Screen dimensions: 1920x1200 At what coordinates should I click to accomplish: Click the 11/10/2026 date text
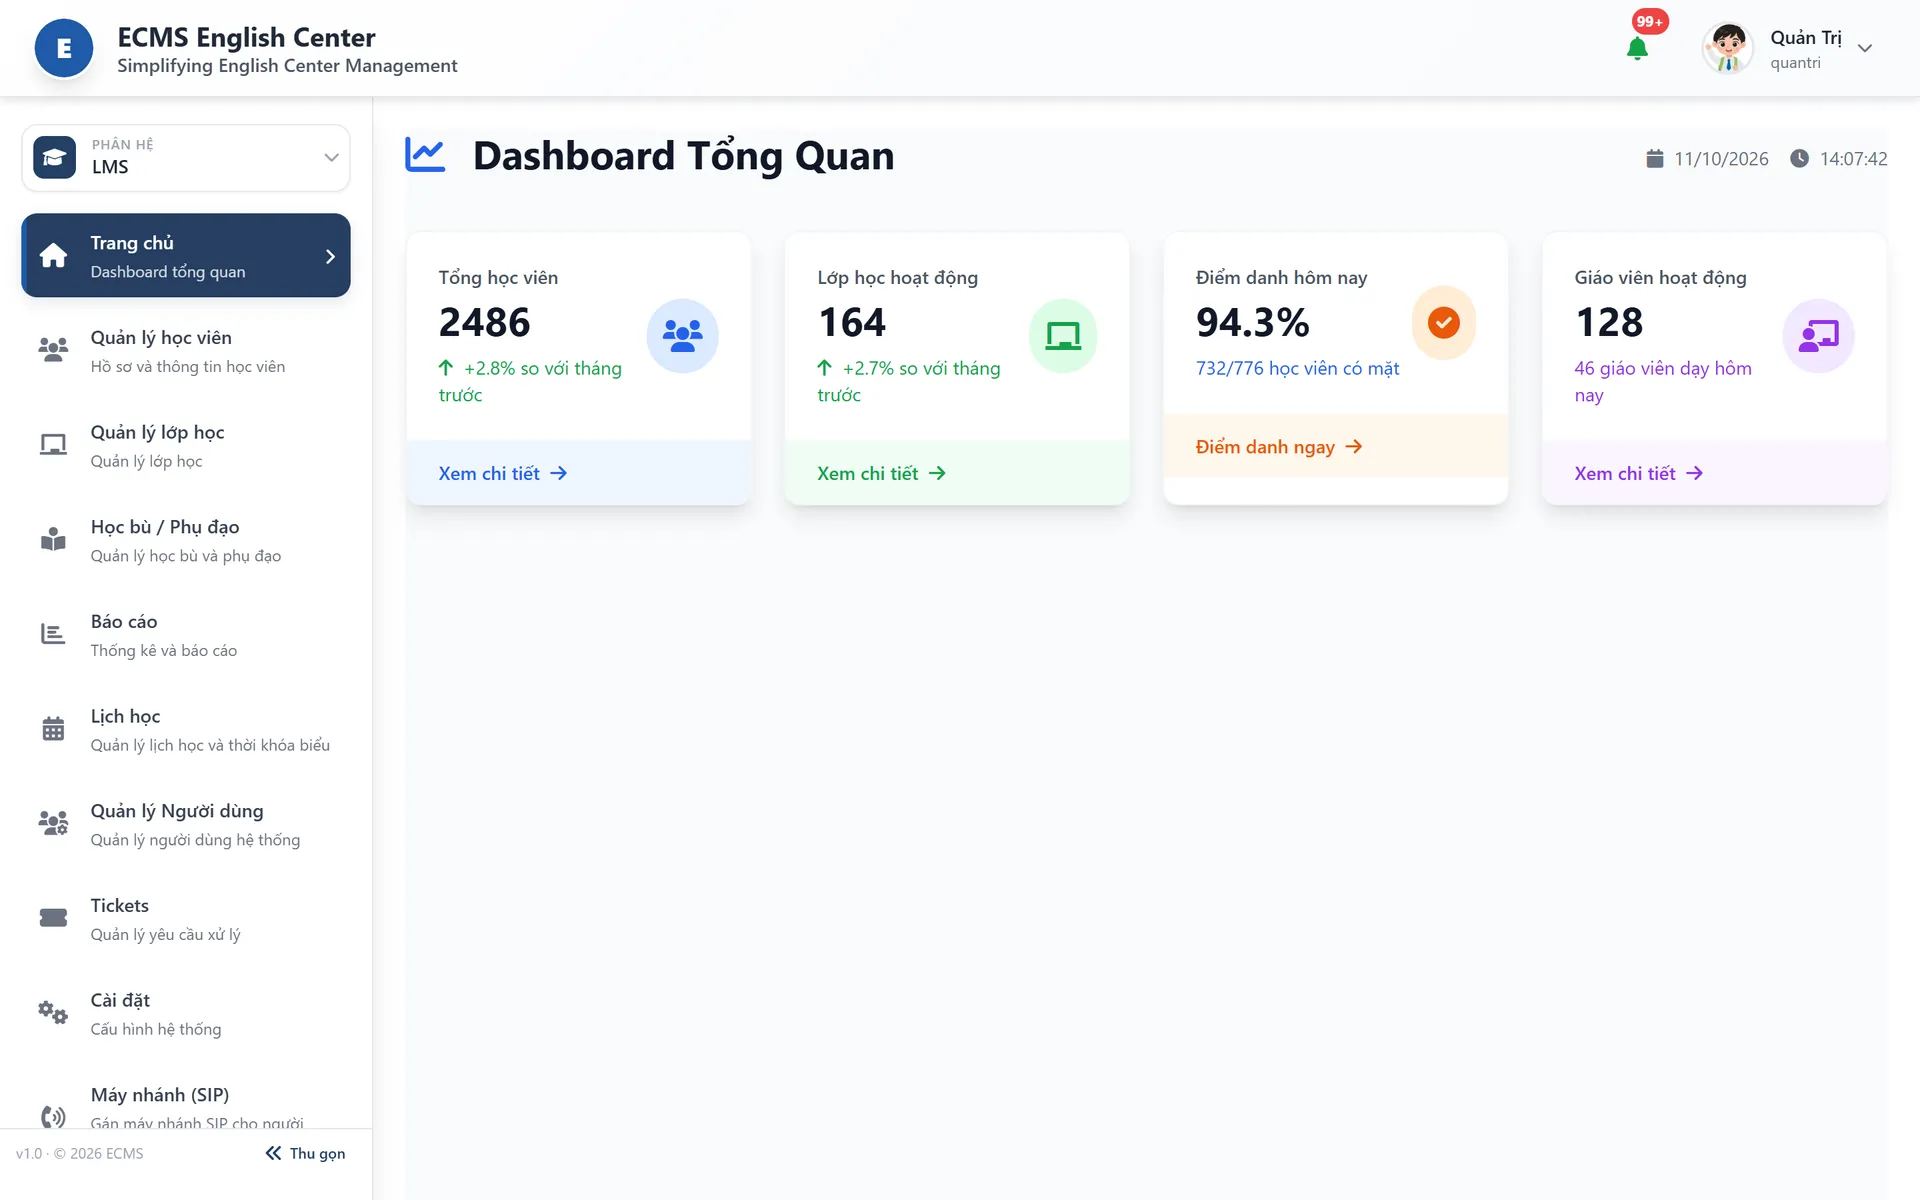1721,159
